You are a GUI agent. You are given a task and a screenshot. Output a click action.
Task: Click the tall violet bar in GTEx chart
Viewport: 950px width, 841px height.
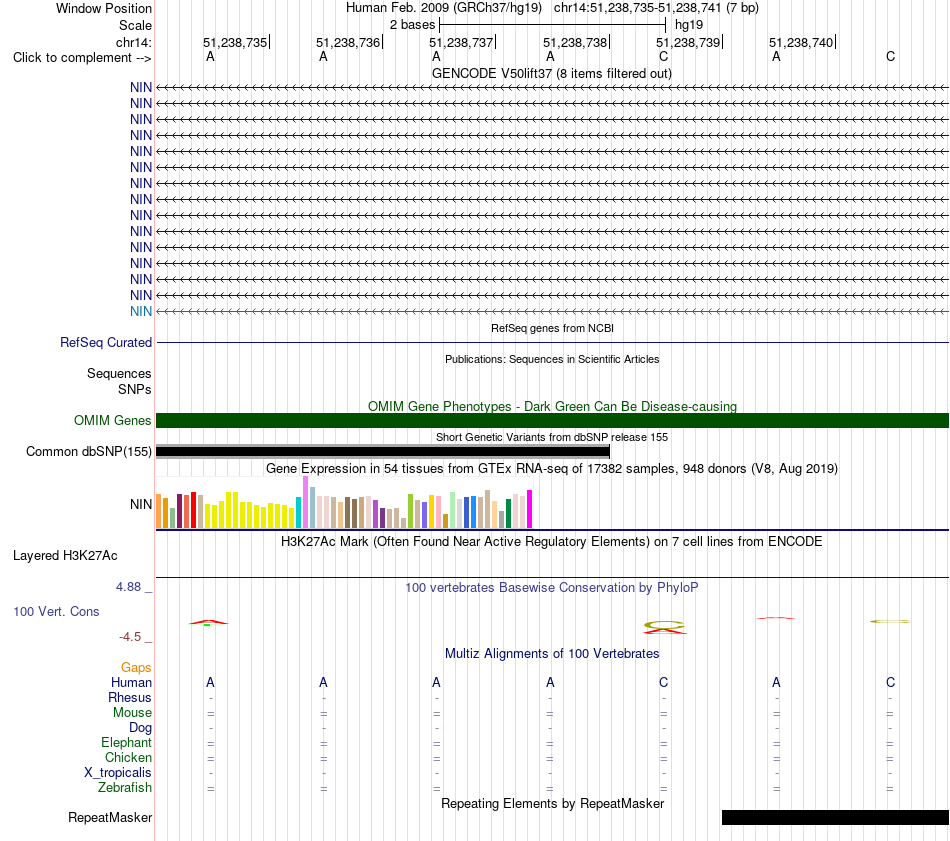(x=305, y=502)
